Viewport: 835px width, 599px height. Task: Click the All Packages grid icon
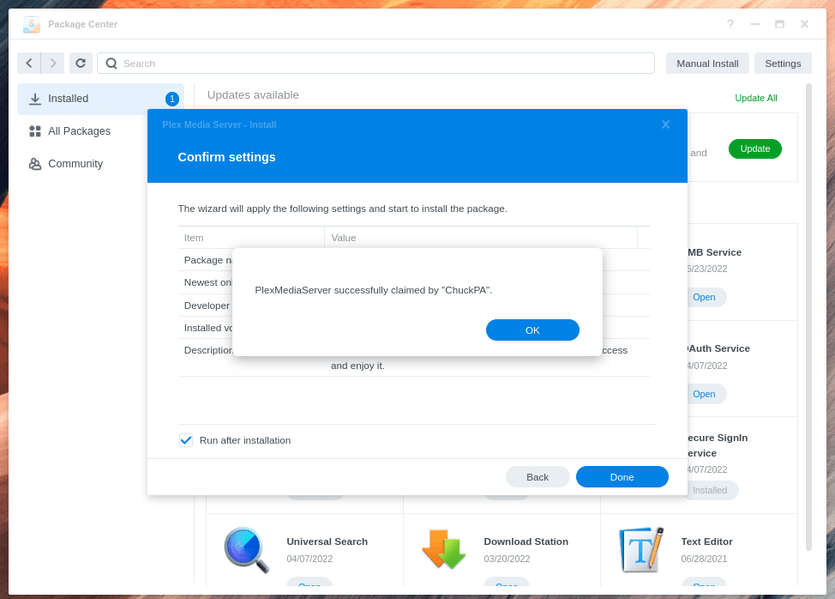(x=35, y=131)
